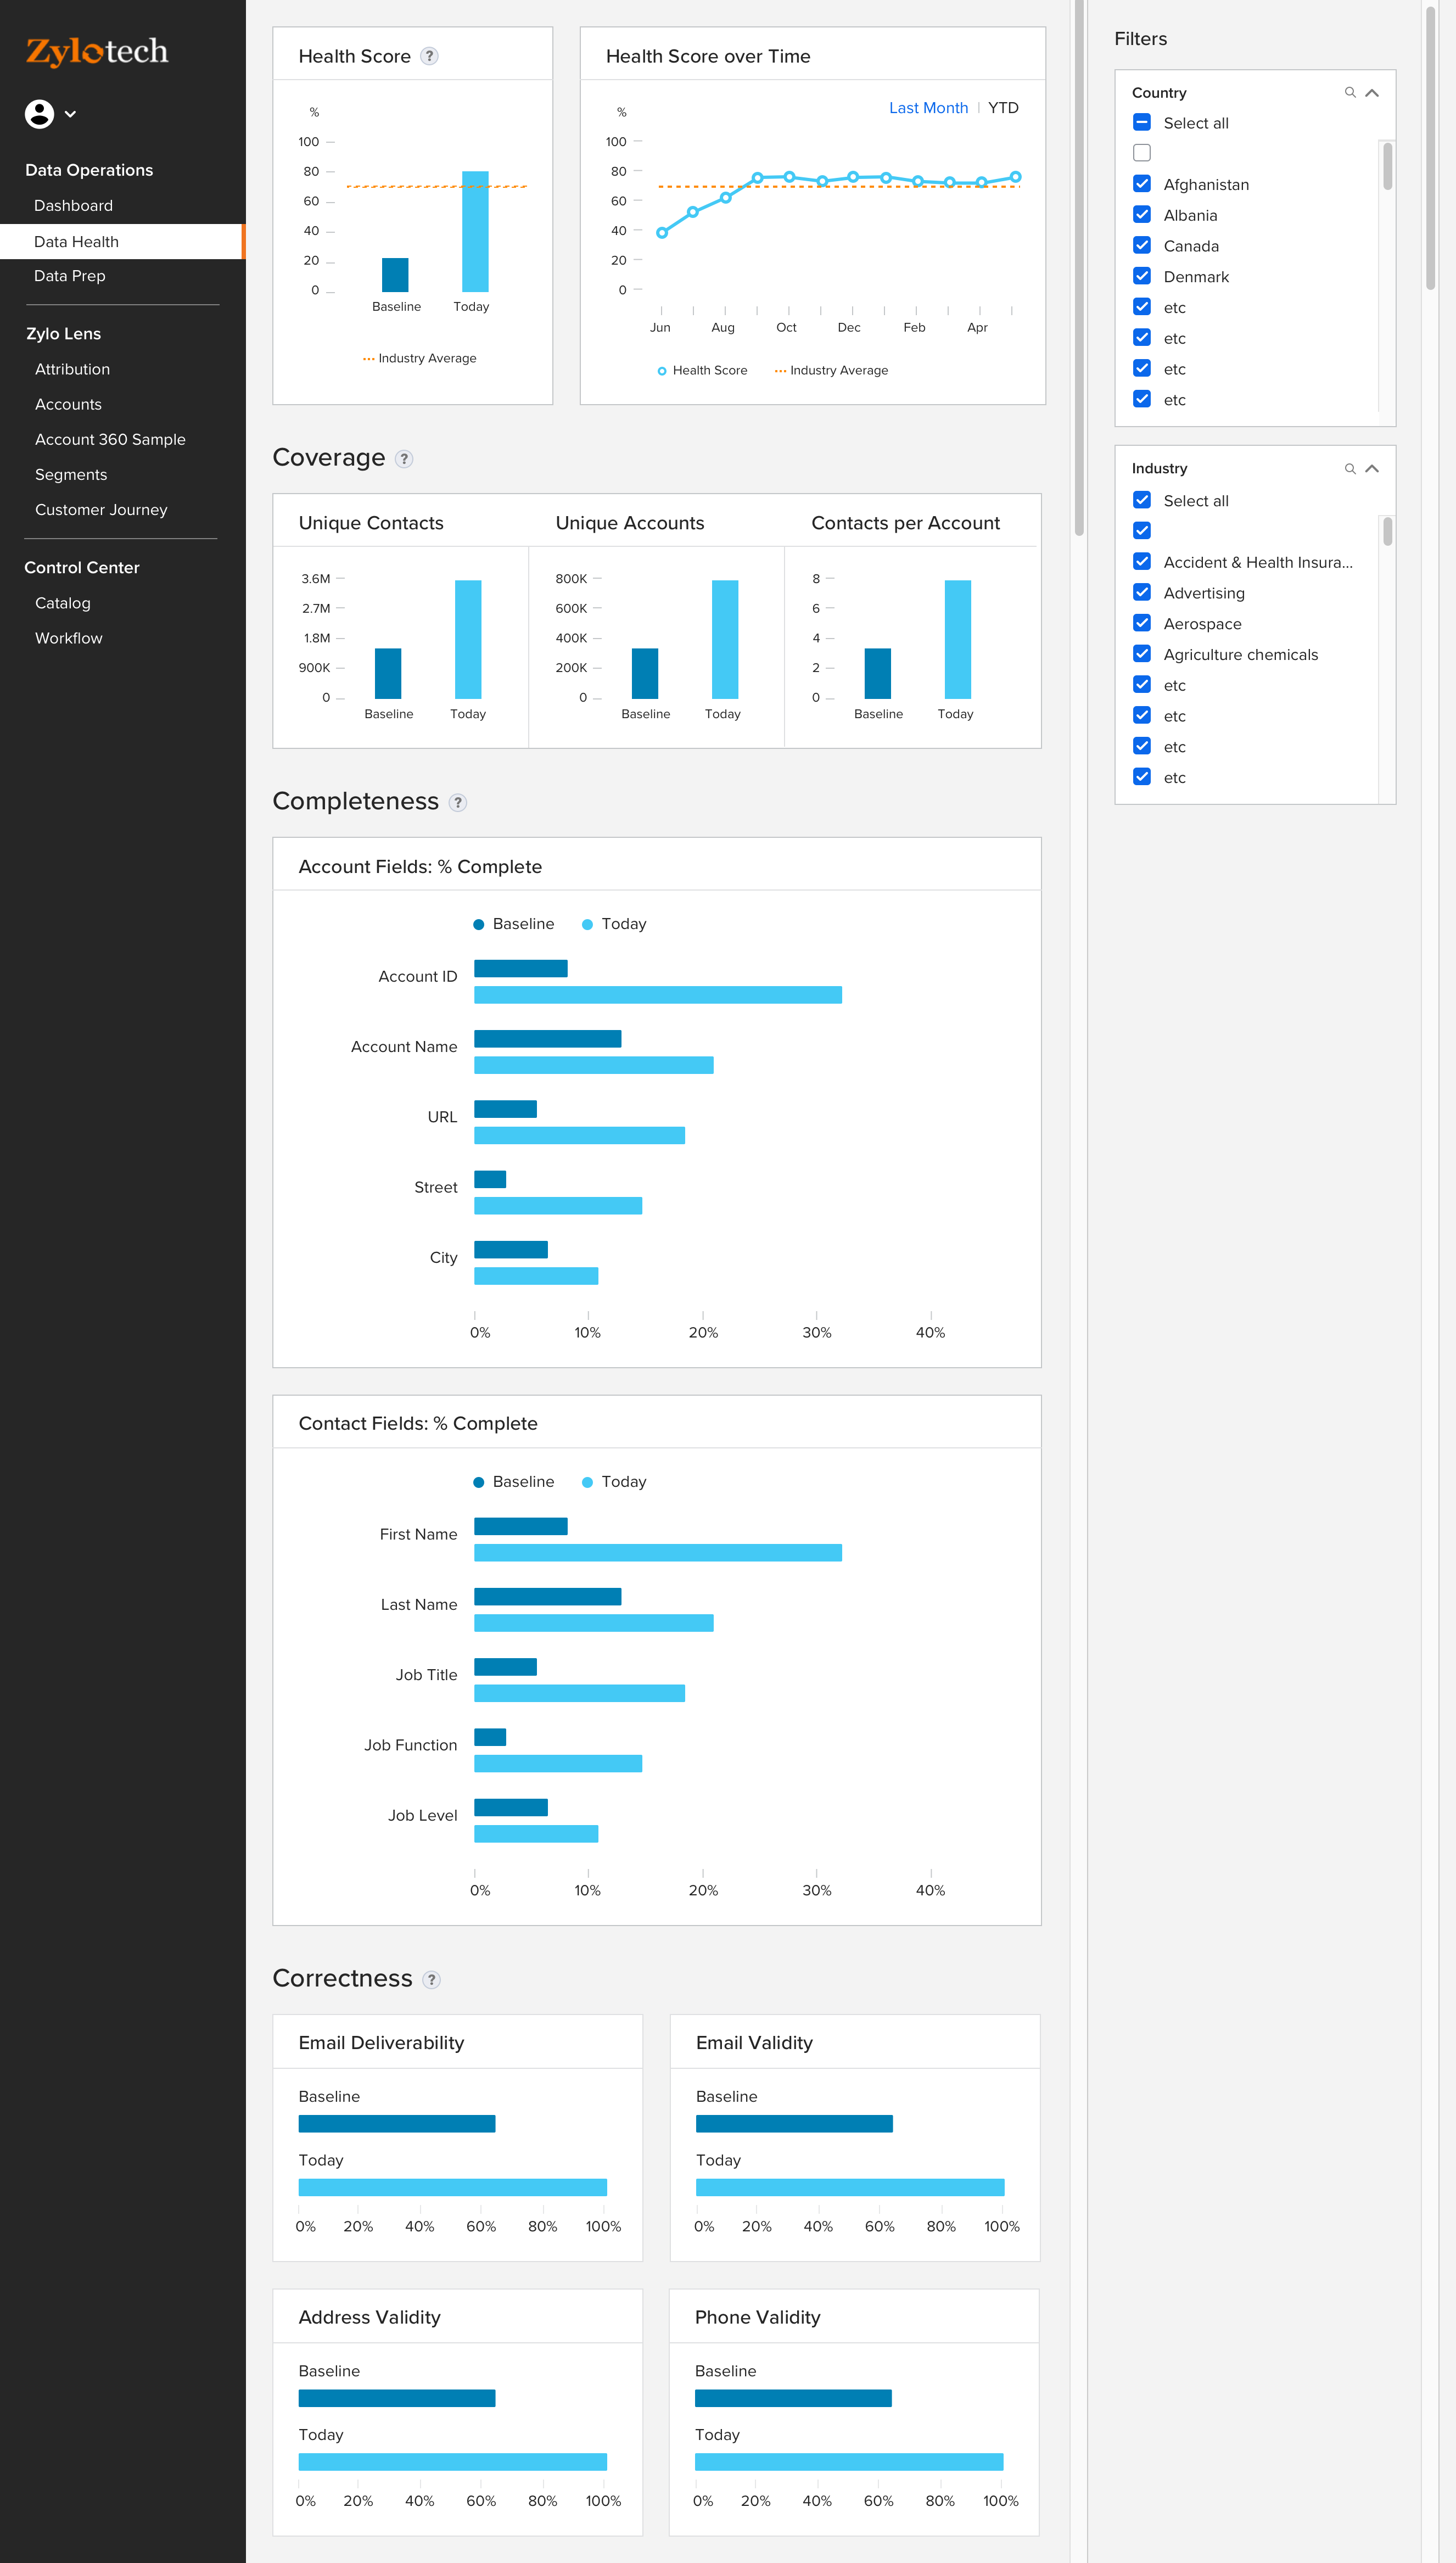Uncheck the Advertising industry checkbox
This screenshot has height=2563, width=1456.
(1141, 593)
